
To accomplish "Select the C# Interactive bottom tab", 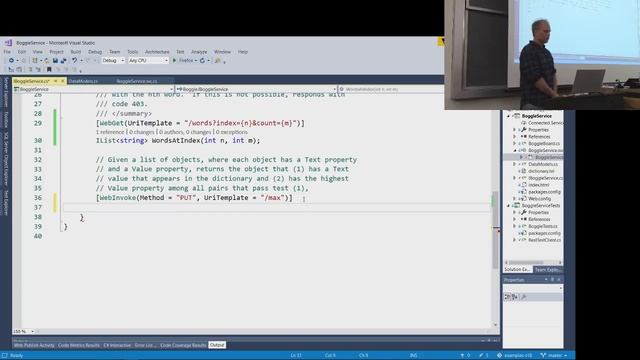I will coord(117,345).
